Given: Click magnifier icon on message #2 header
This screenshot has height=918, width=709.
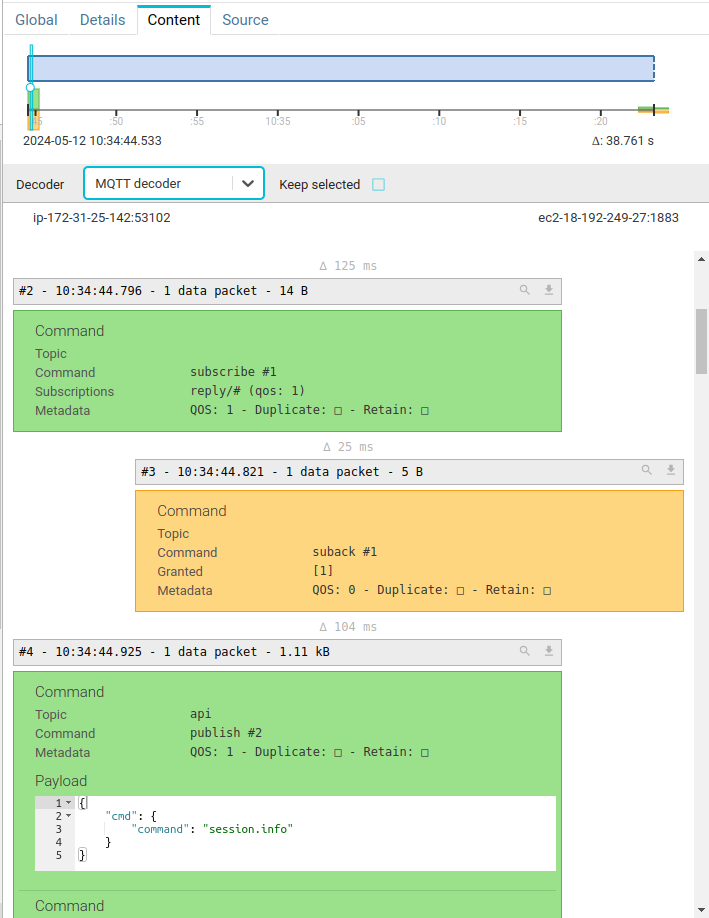Looking at the screenshot, I should [525, 290].
